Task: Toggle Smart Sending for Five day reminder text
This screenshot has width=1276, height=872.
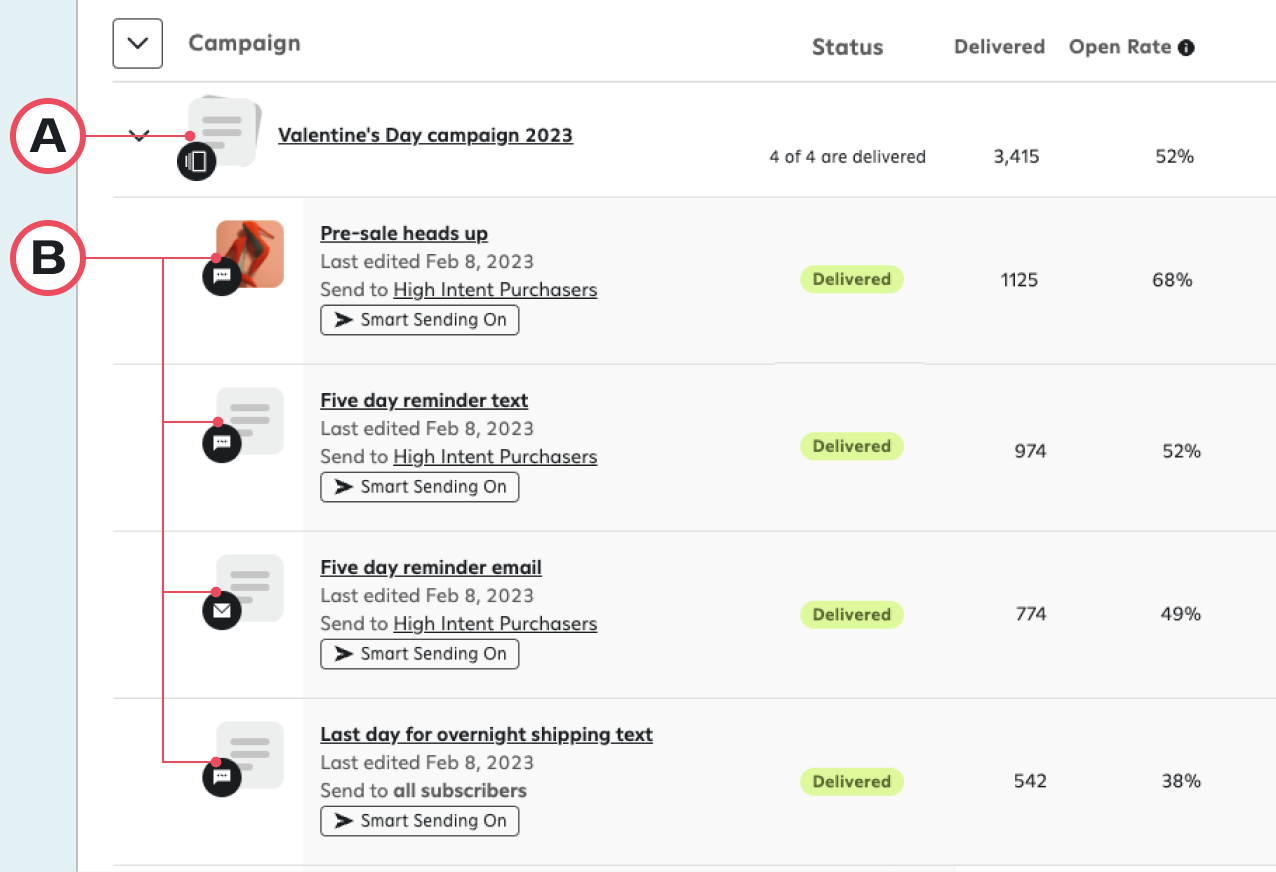Action: 419,487
